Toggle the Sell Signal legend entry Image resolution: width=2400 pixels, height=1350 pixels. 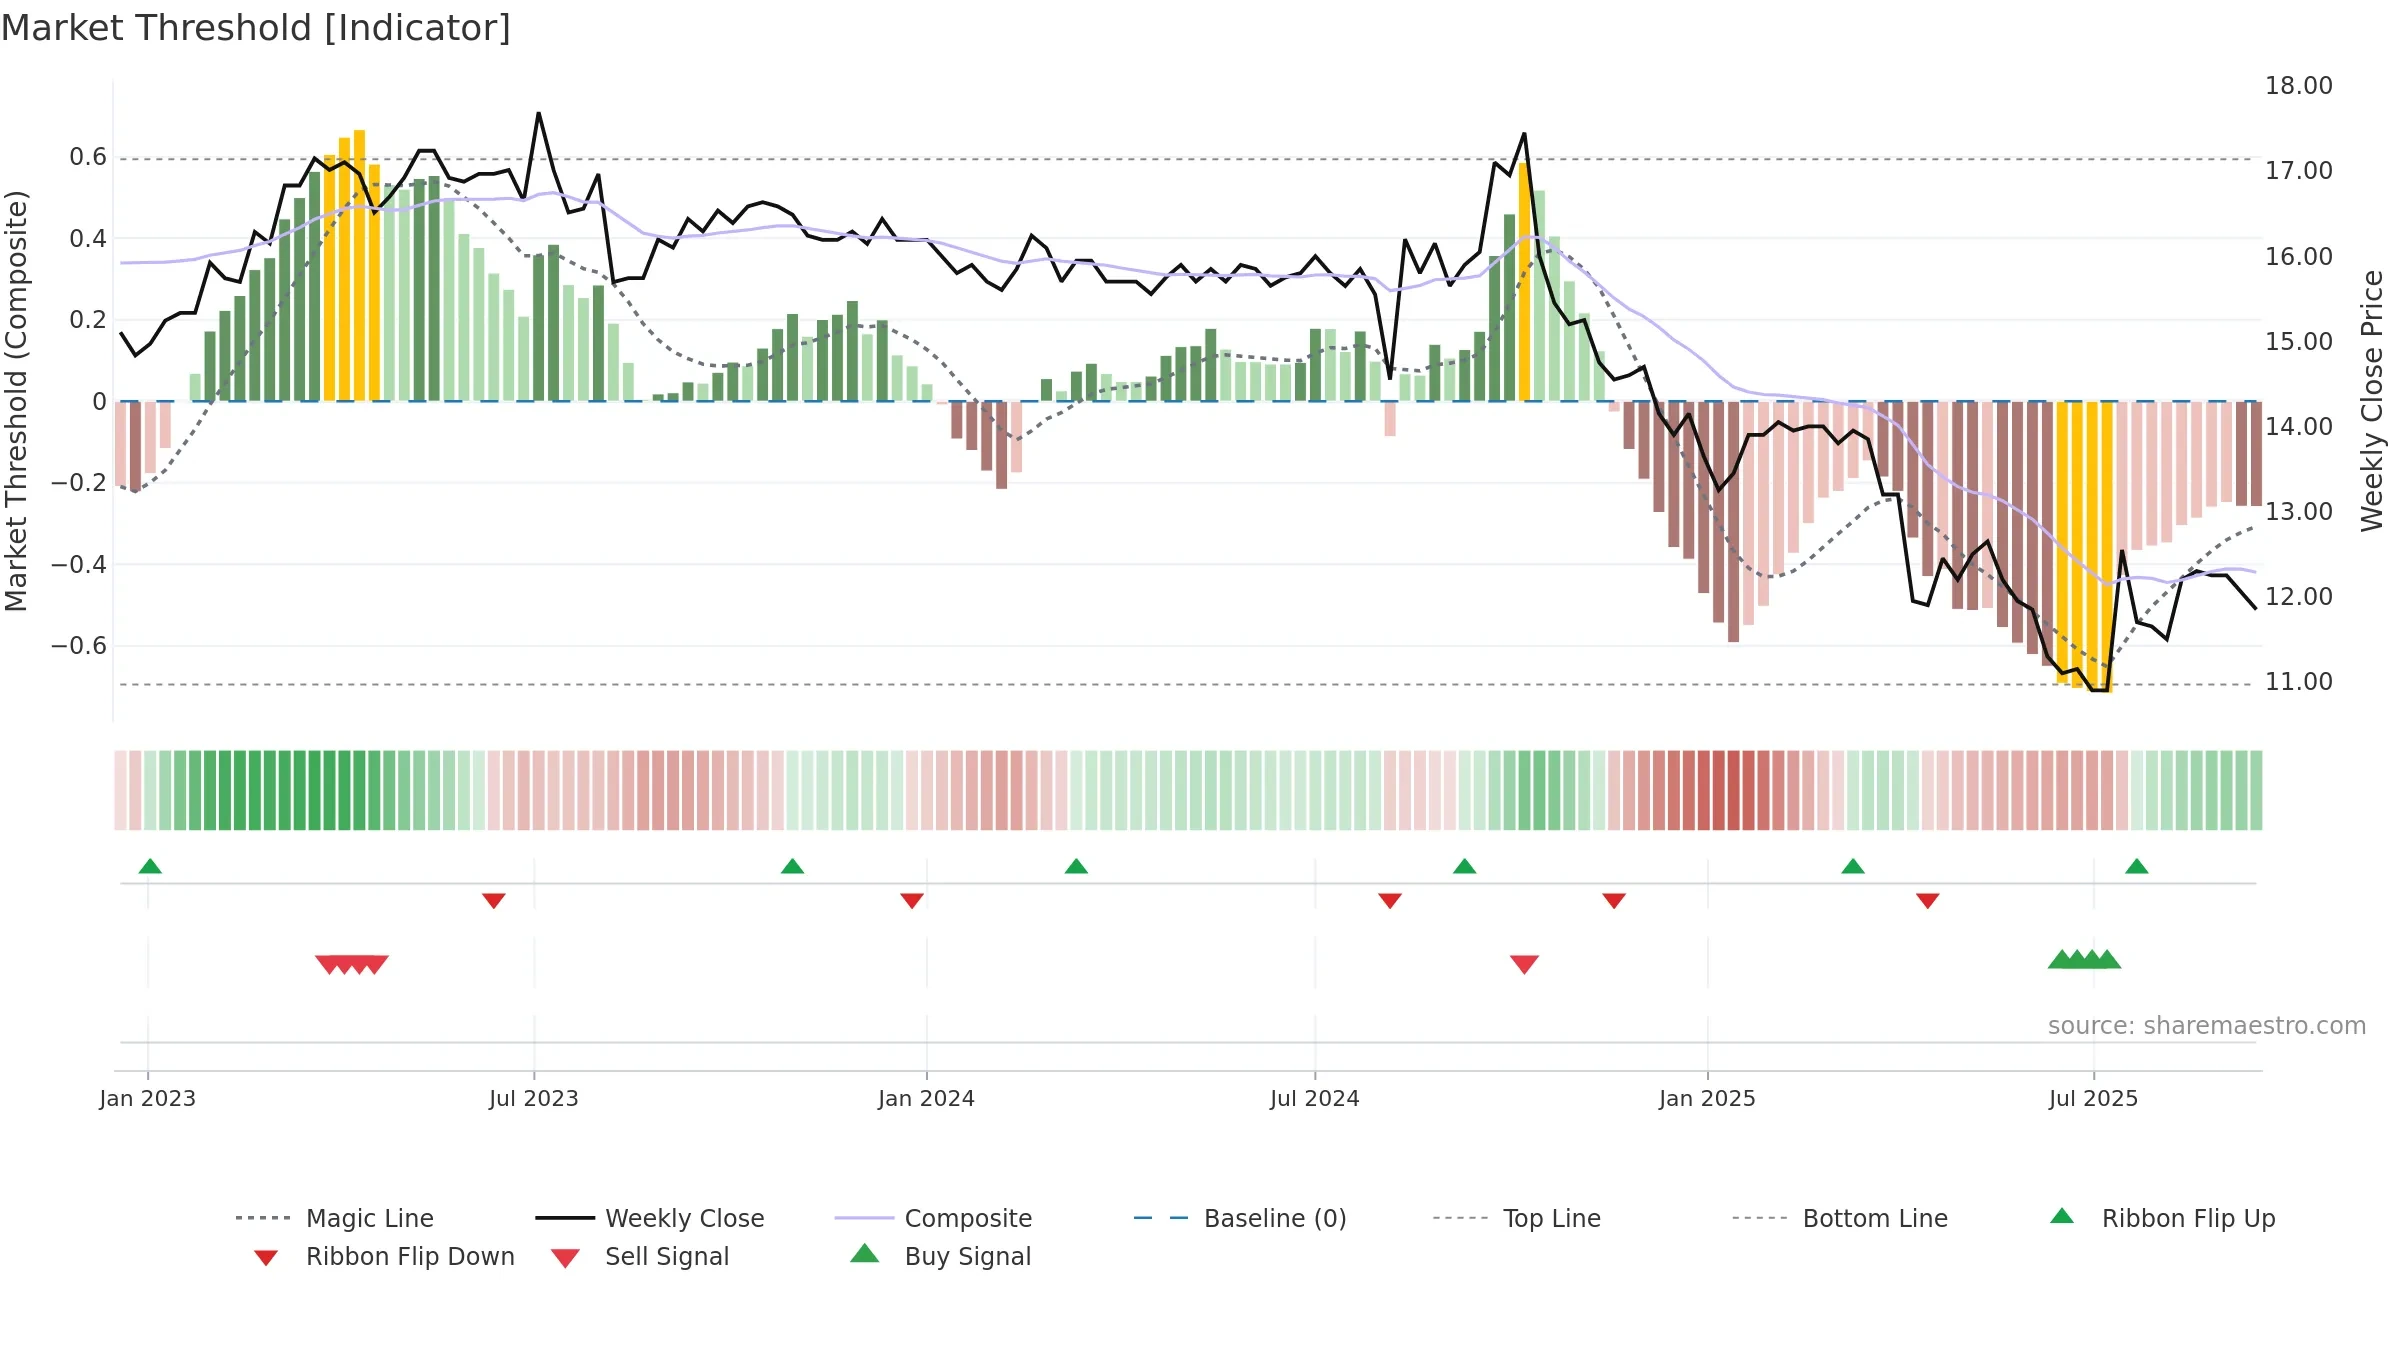(x=640, y=1256)
